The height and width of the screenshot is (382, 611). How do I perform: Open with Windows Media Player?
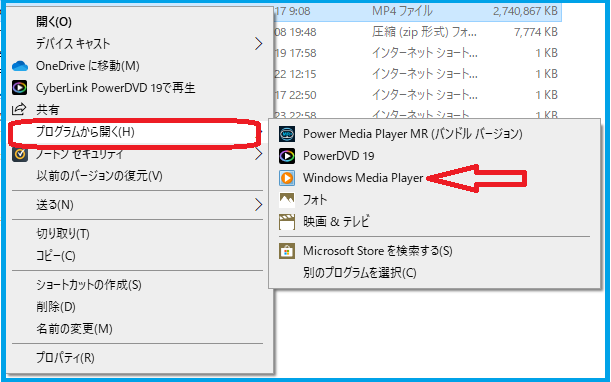click(363, 178)
